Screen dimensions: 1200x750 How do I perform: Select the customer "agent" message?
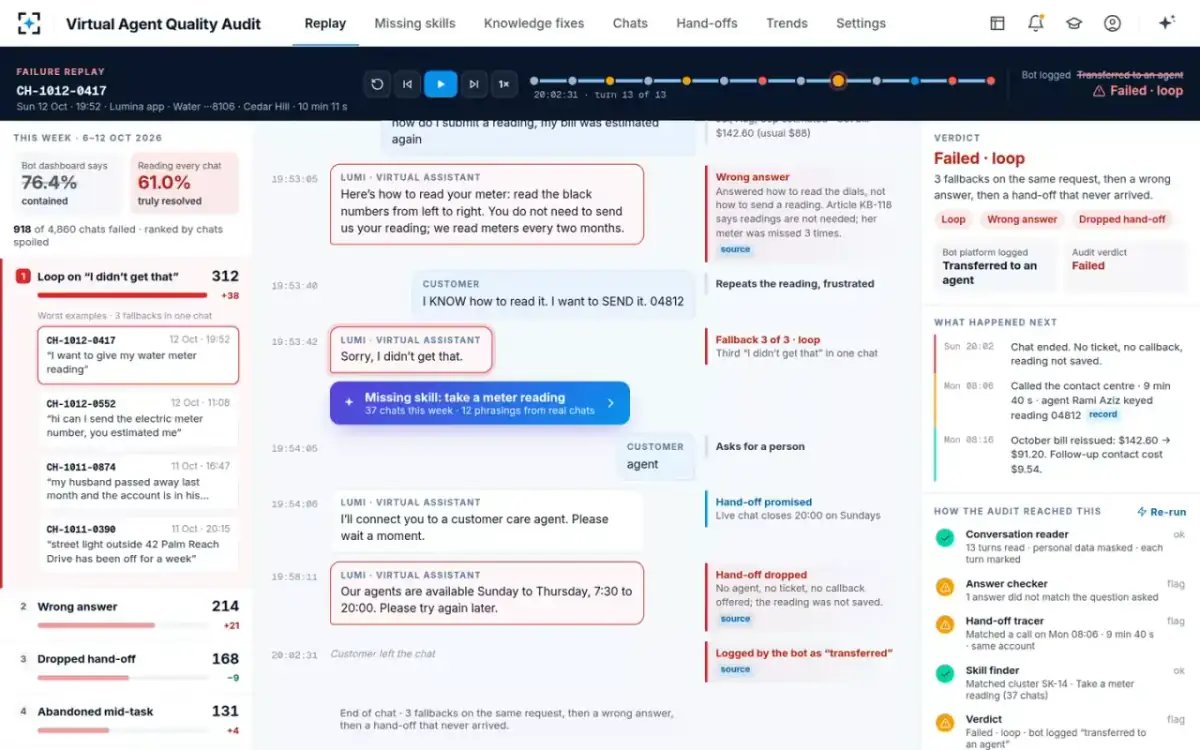pos(655,456)
